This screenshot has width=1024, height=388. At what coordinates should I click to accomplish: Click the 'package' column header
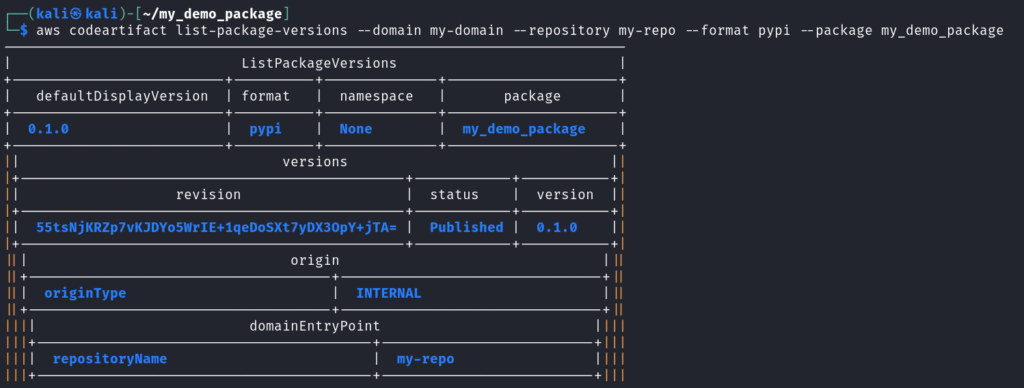click(532, 96)
